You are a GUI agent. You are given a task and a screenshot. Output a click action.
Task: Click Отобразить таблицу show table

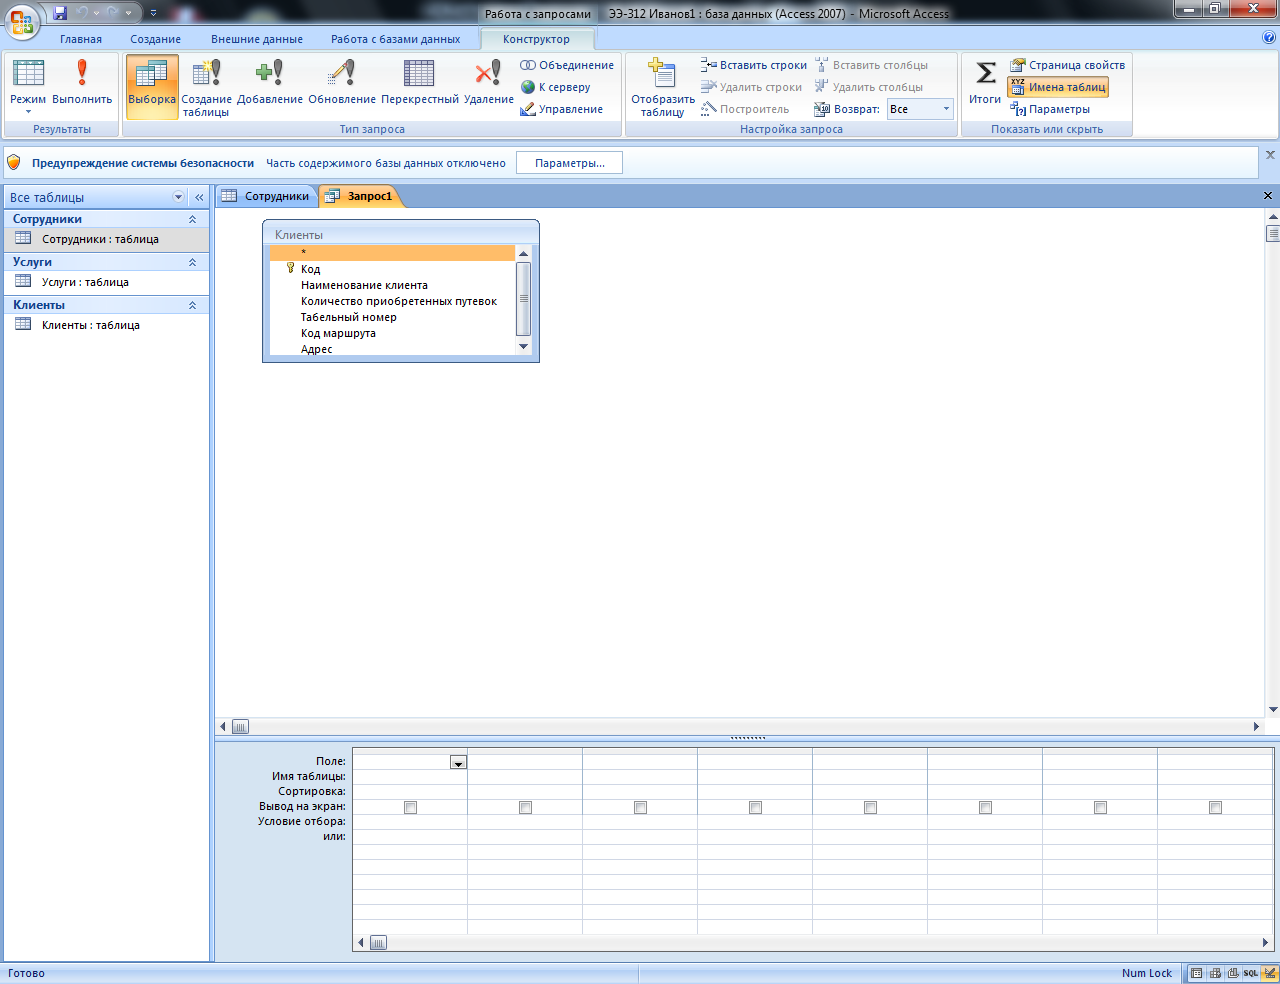tap(662, 87)
